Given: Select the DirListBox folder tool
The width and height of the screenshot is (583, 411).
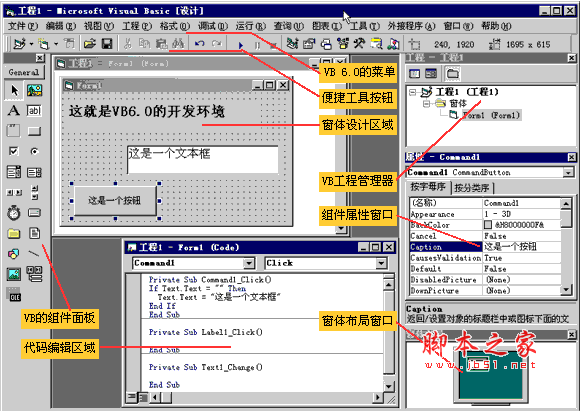Looking at the screenshot, I should tap(14, 234).
